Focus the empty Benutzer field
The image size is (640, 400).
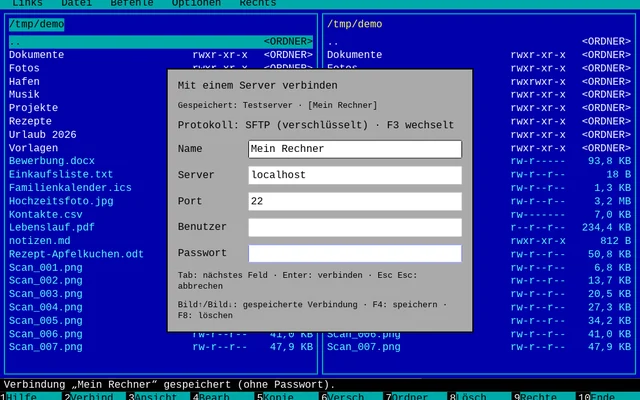pyautogui.click(x=355, y=227)
